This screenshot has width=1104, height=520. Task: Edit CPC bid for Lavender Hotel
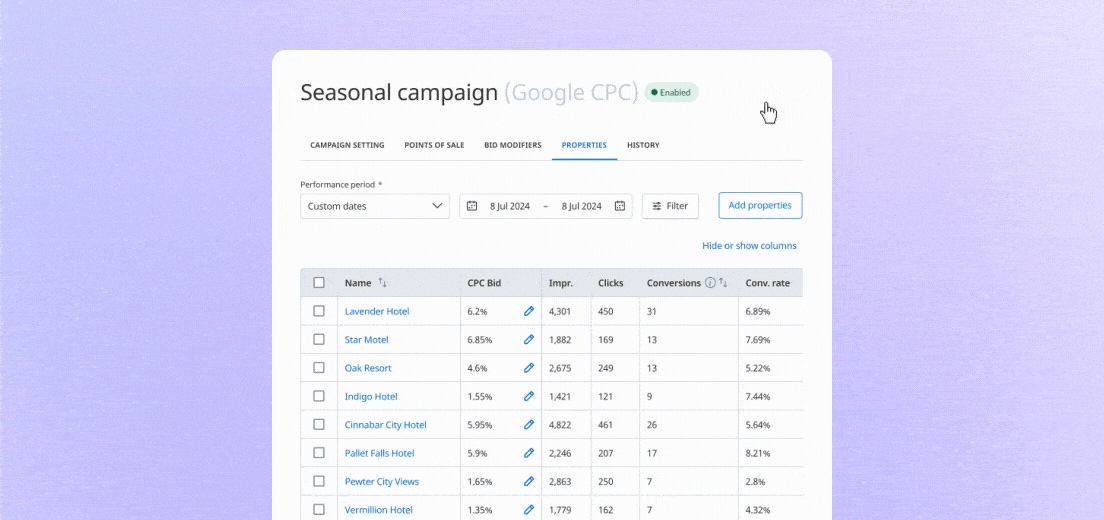[x=529, y=311]
